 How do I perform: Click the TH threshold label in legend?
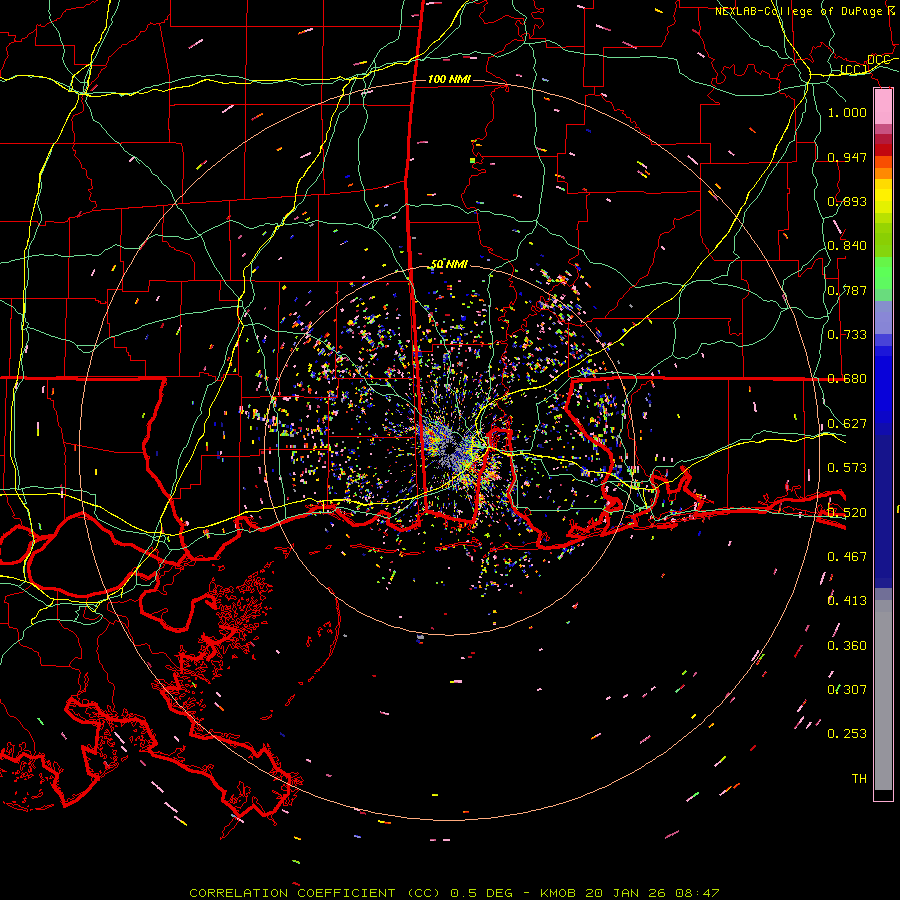pos(859,779)
